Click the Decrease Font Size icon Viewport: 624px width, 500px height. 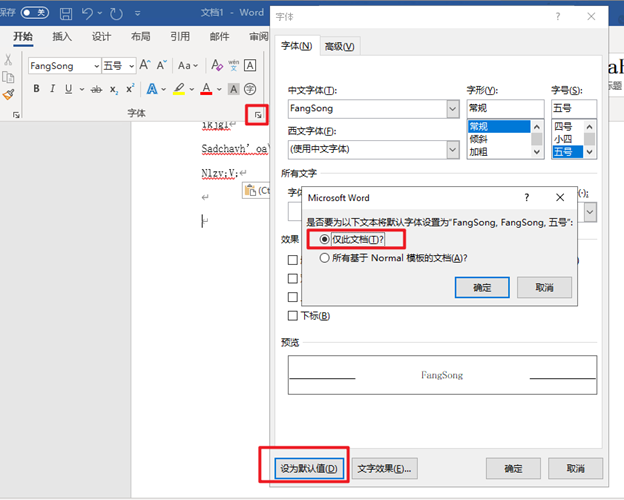(161, 65)
